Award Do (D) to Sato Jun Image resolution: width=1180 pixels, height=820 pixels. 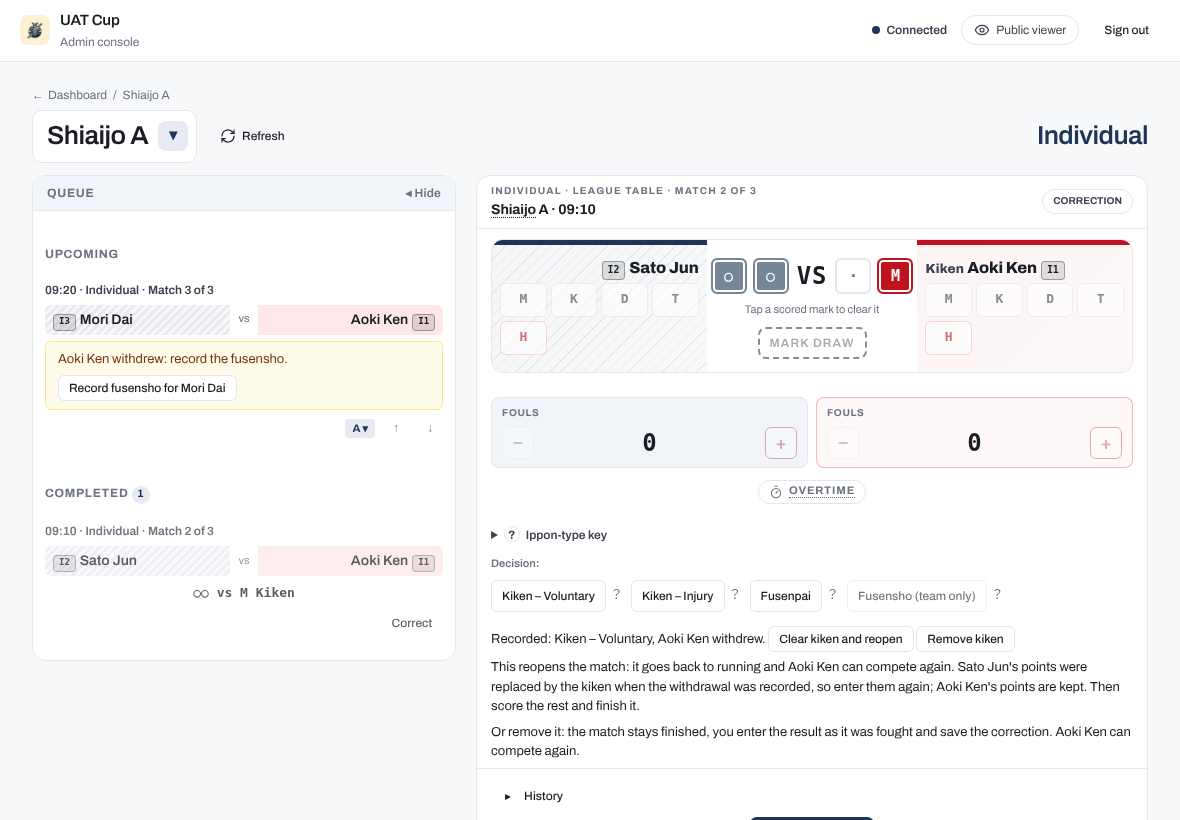pyautogui.click(x=625, y=299)
